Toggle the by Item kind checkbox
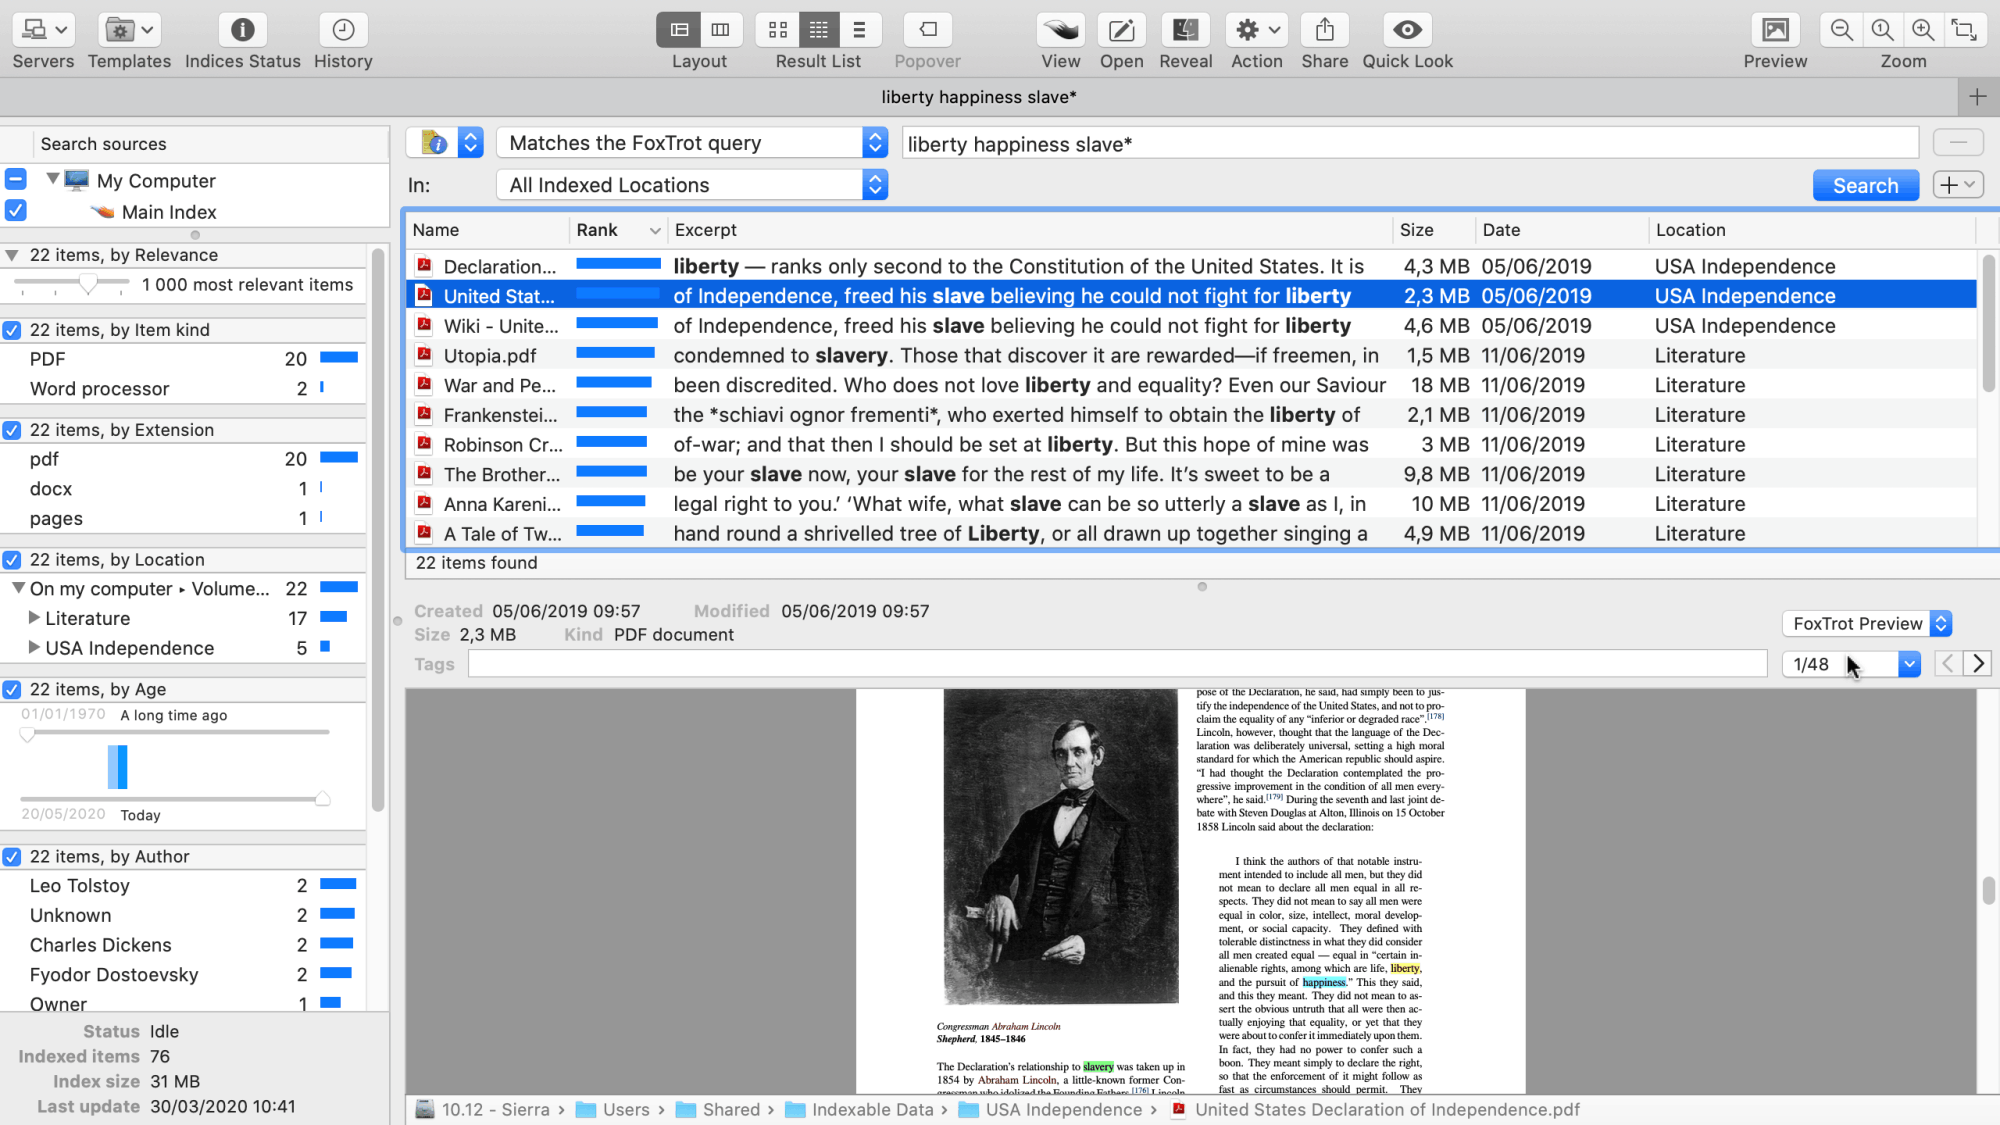This screenshot has height=1125, width=2000. coord(12,330)
